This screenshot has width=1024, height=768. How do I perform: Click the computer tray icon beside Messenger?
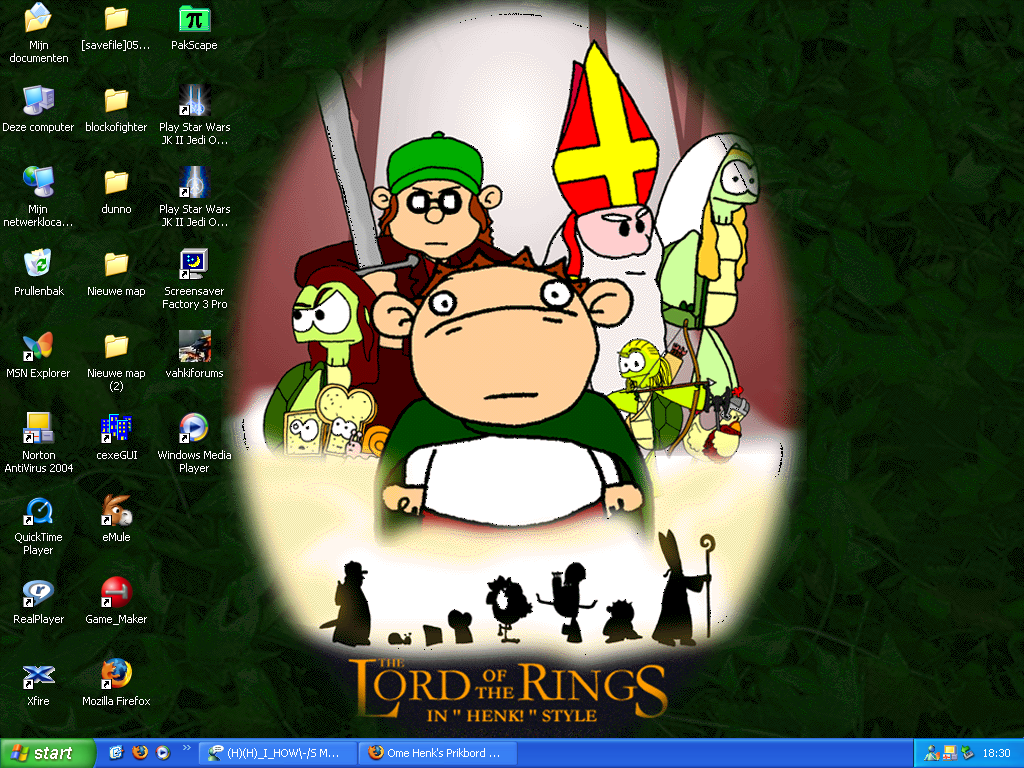pos(949,754)
